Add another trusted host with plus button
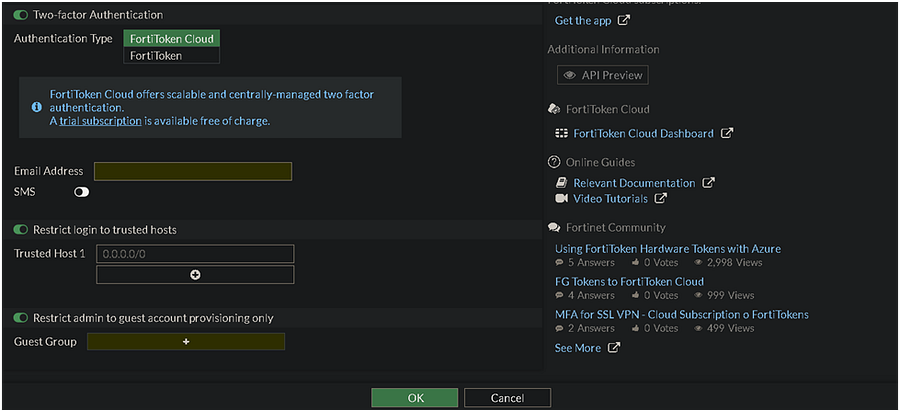 tap(195, 275)
